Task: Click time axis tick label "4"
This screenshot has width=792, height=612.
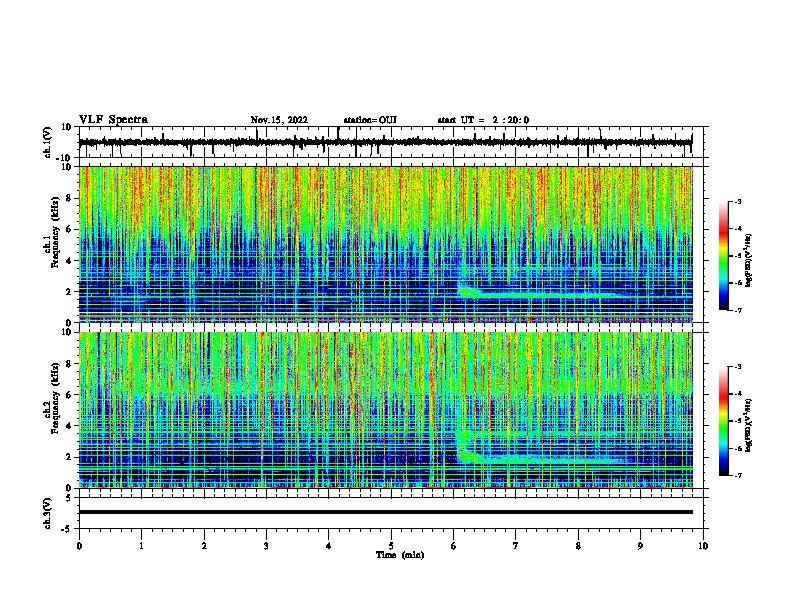Action: tap(329, 546)
